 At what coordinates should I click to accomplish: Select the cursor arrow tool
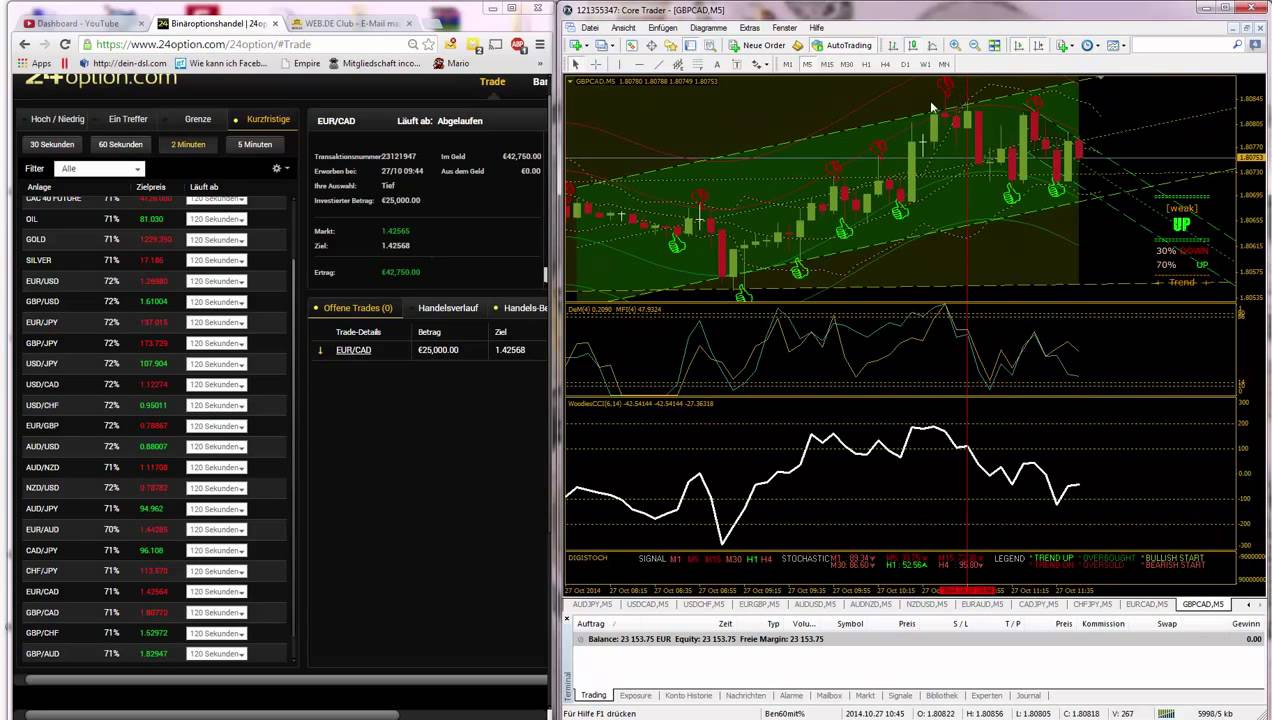(x=575, y=64)
